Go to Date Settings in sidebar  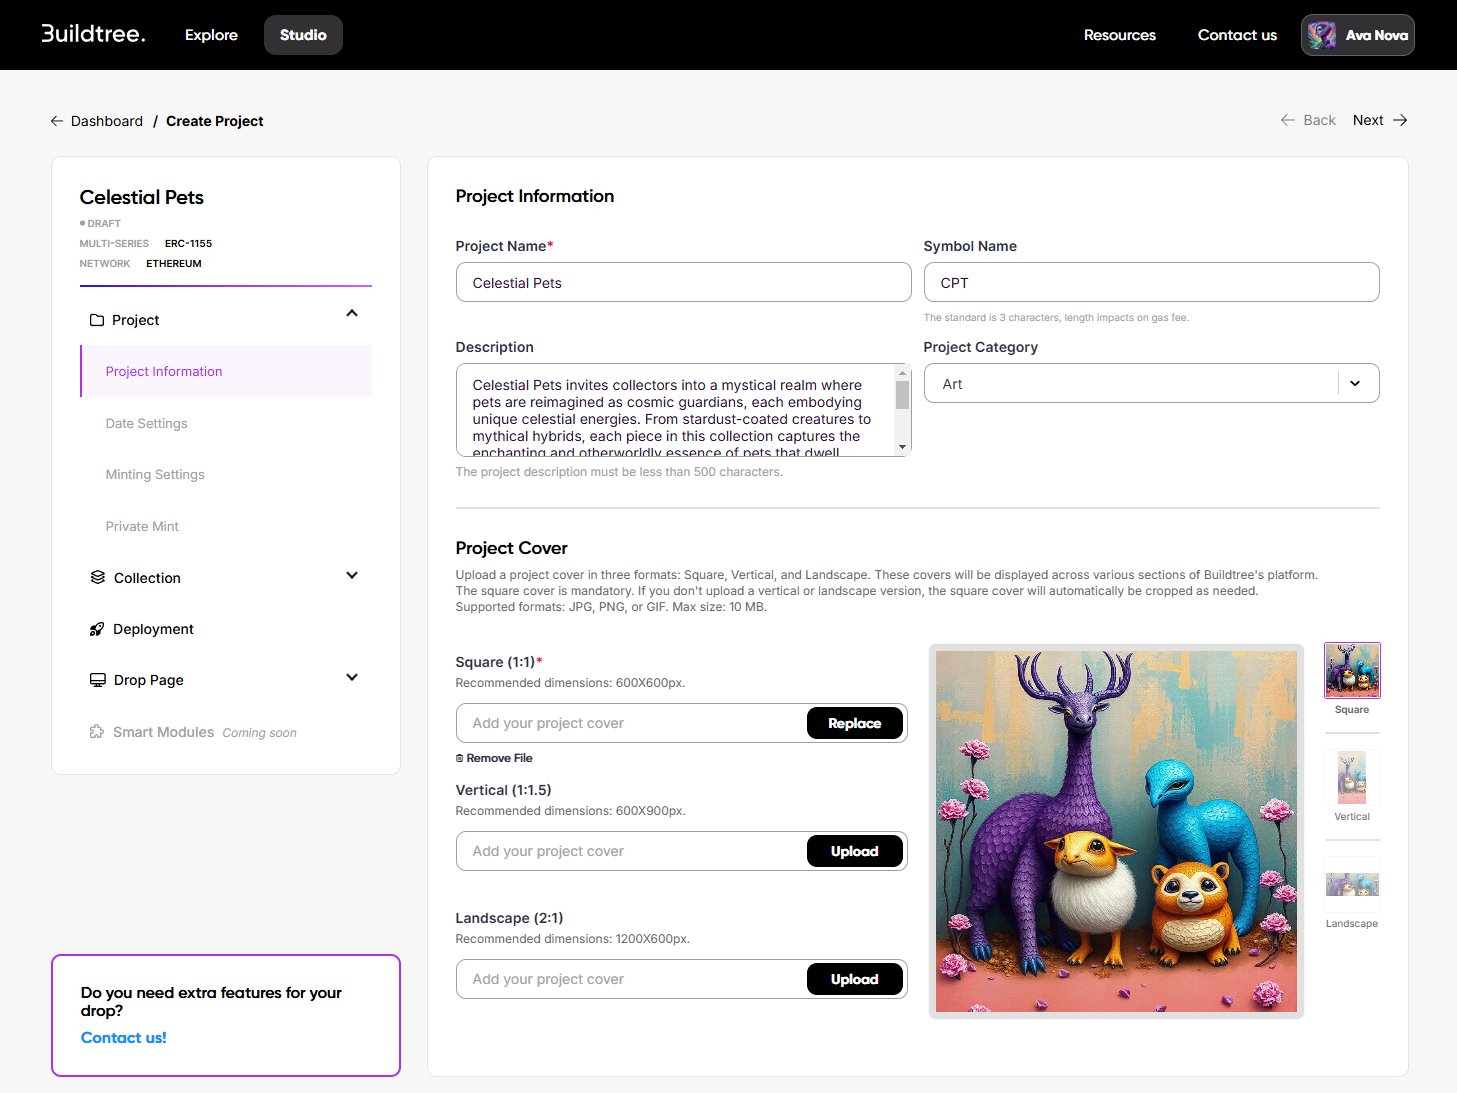147,423
